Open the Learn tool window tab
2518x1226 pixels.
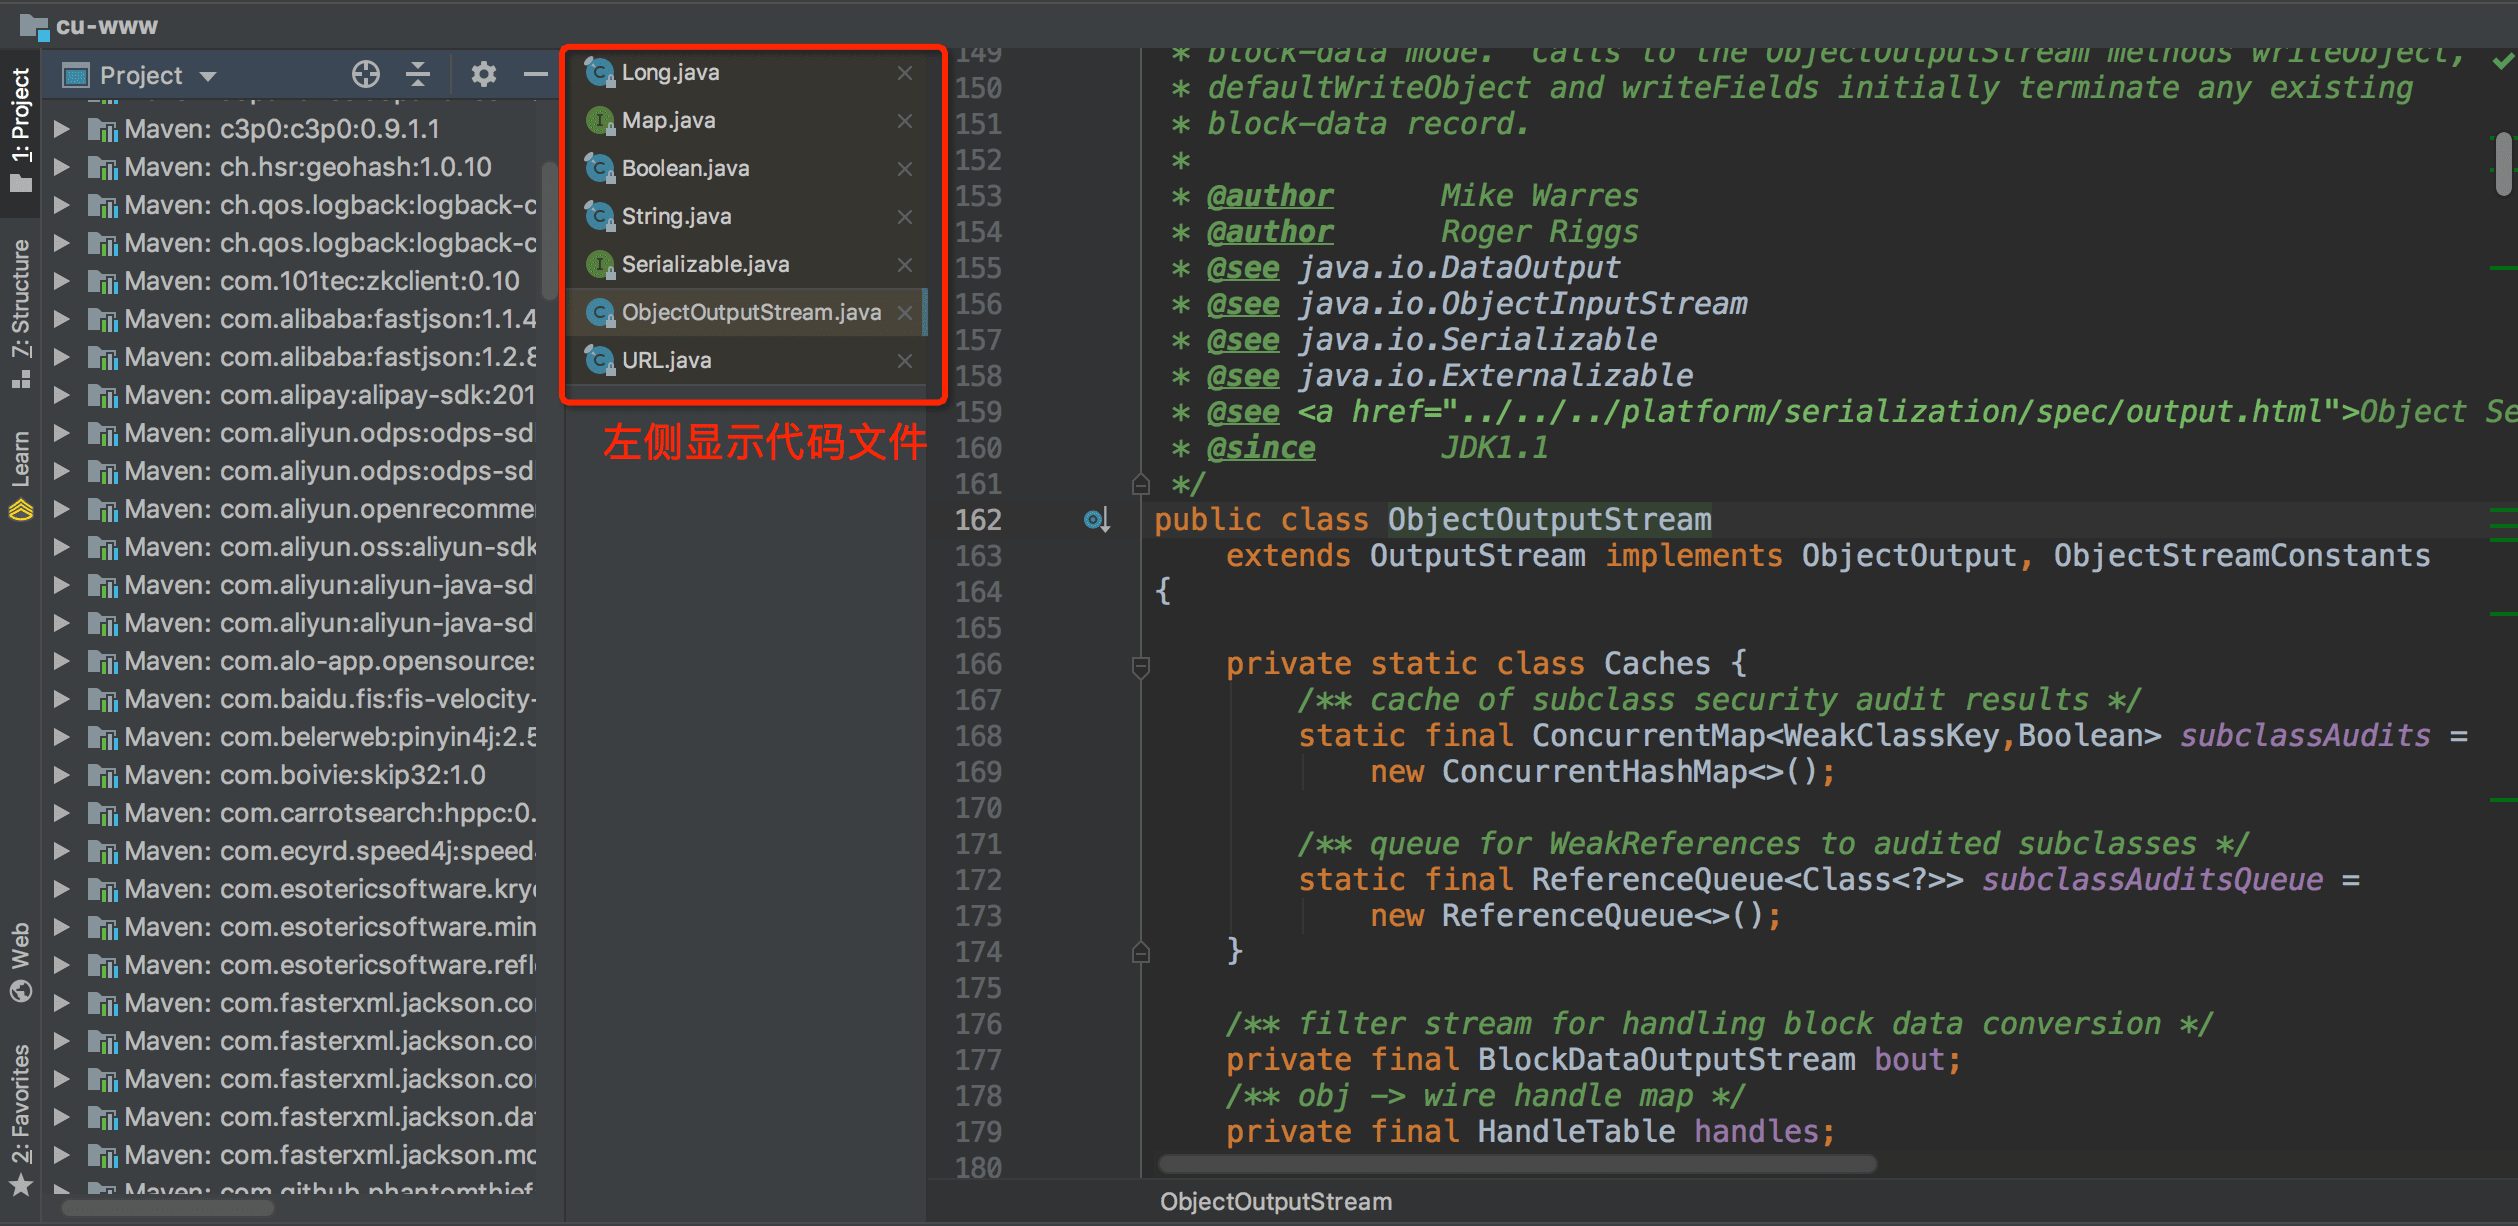click(20, 475)
